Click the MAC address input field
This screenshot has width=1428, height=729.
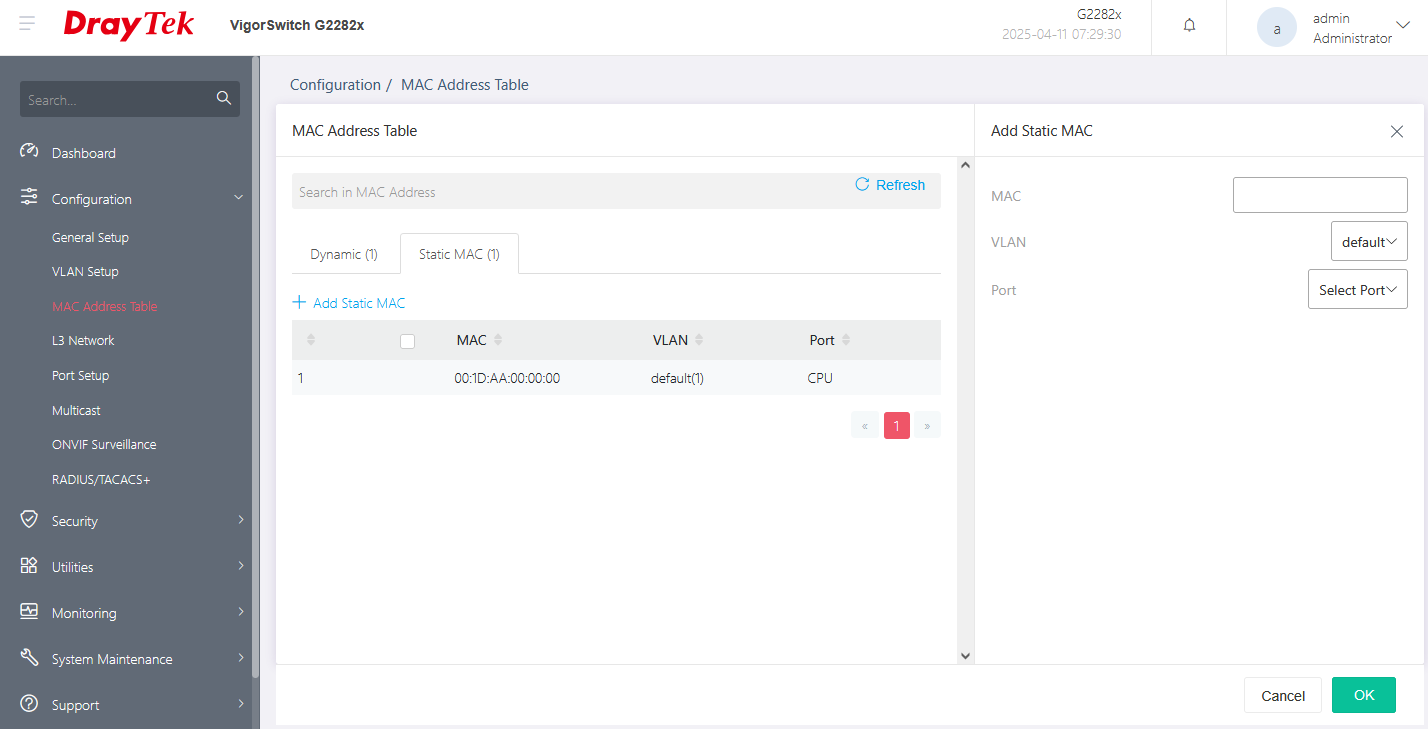[1319, 195]
